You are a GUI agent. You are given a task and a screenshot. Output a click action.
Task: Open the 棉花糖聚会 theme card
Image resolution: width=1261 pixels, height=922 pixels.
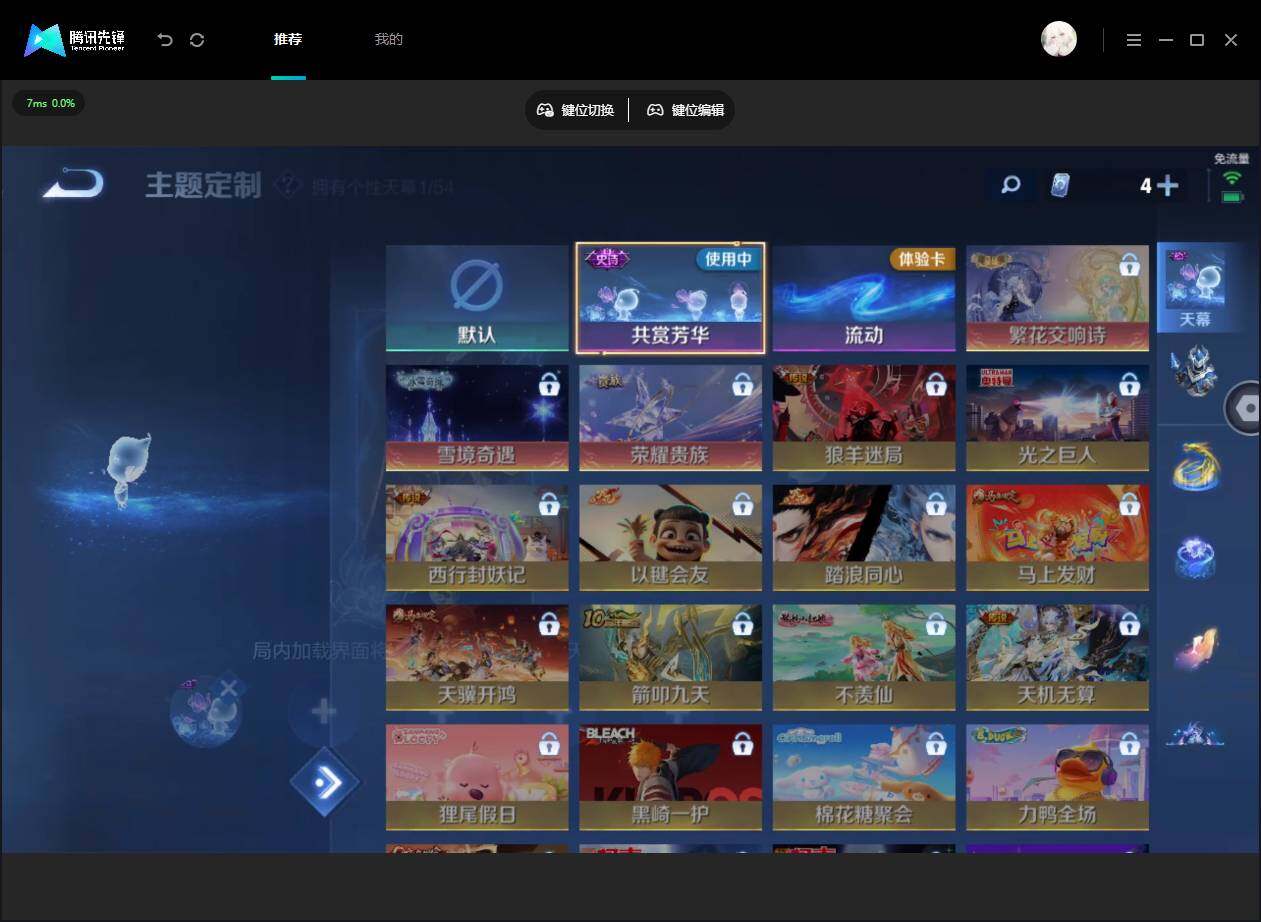pos(864,778)
